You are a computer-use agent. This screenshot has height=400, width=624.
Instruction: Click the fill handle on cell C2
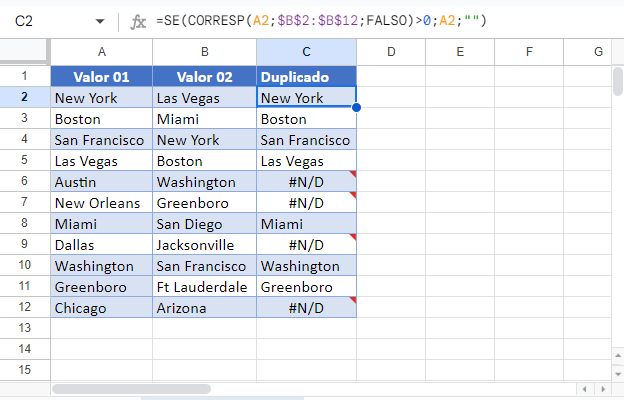pyautogui.click(x=357, y=107)
